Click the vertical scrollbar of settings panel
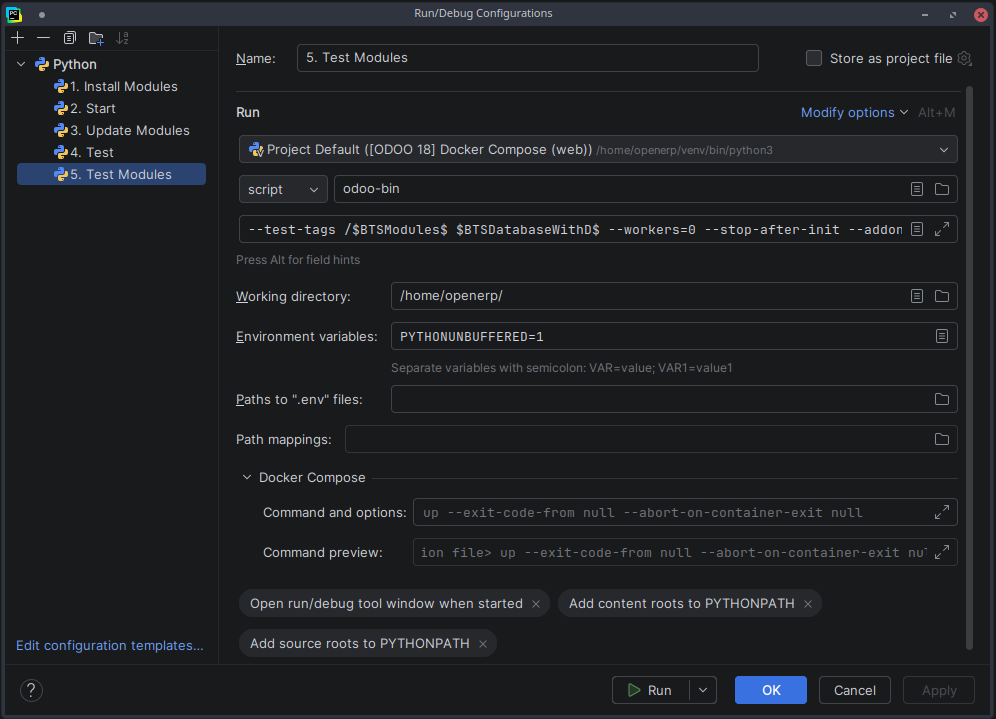This screenshot has width=996, height=719. (x=969, y=368)
